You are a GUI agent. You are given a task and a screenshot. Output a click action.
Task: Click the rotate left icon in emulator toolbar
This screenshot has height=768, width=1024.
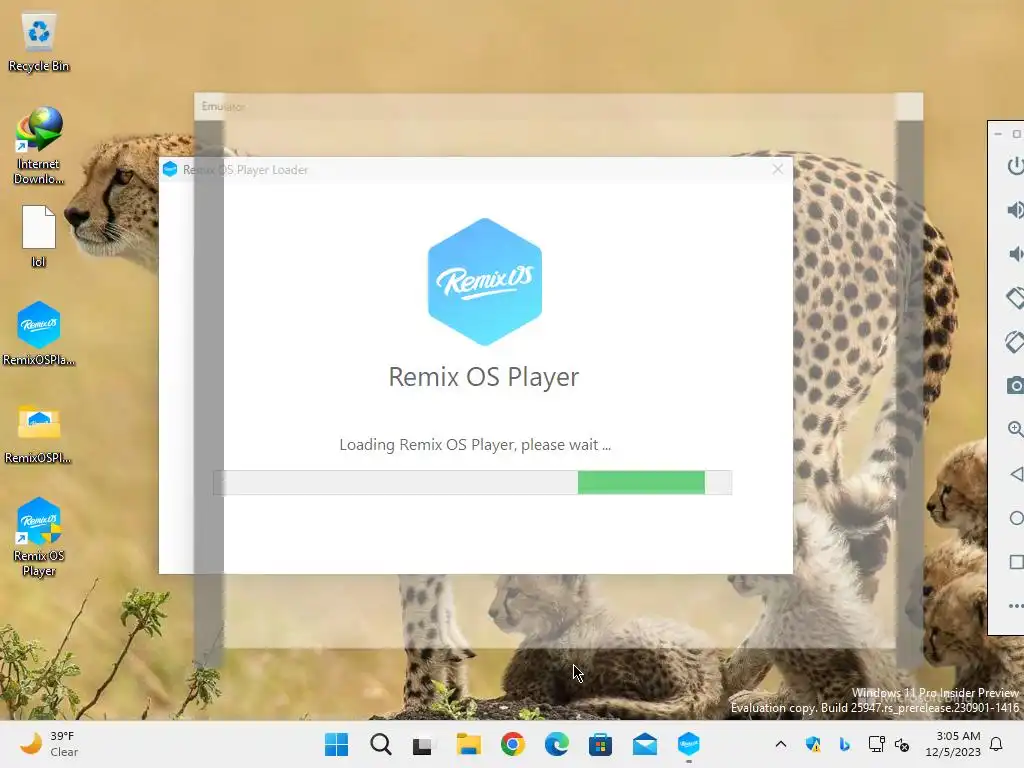1015,298
